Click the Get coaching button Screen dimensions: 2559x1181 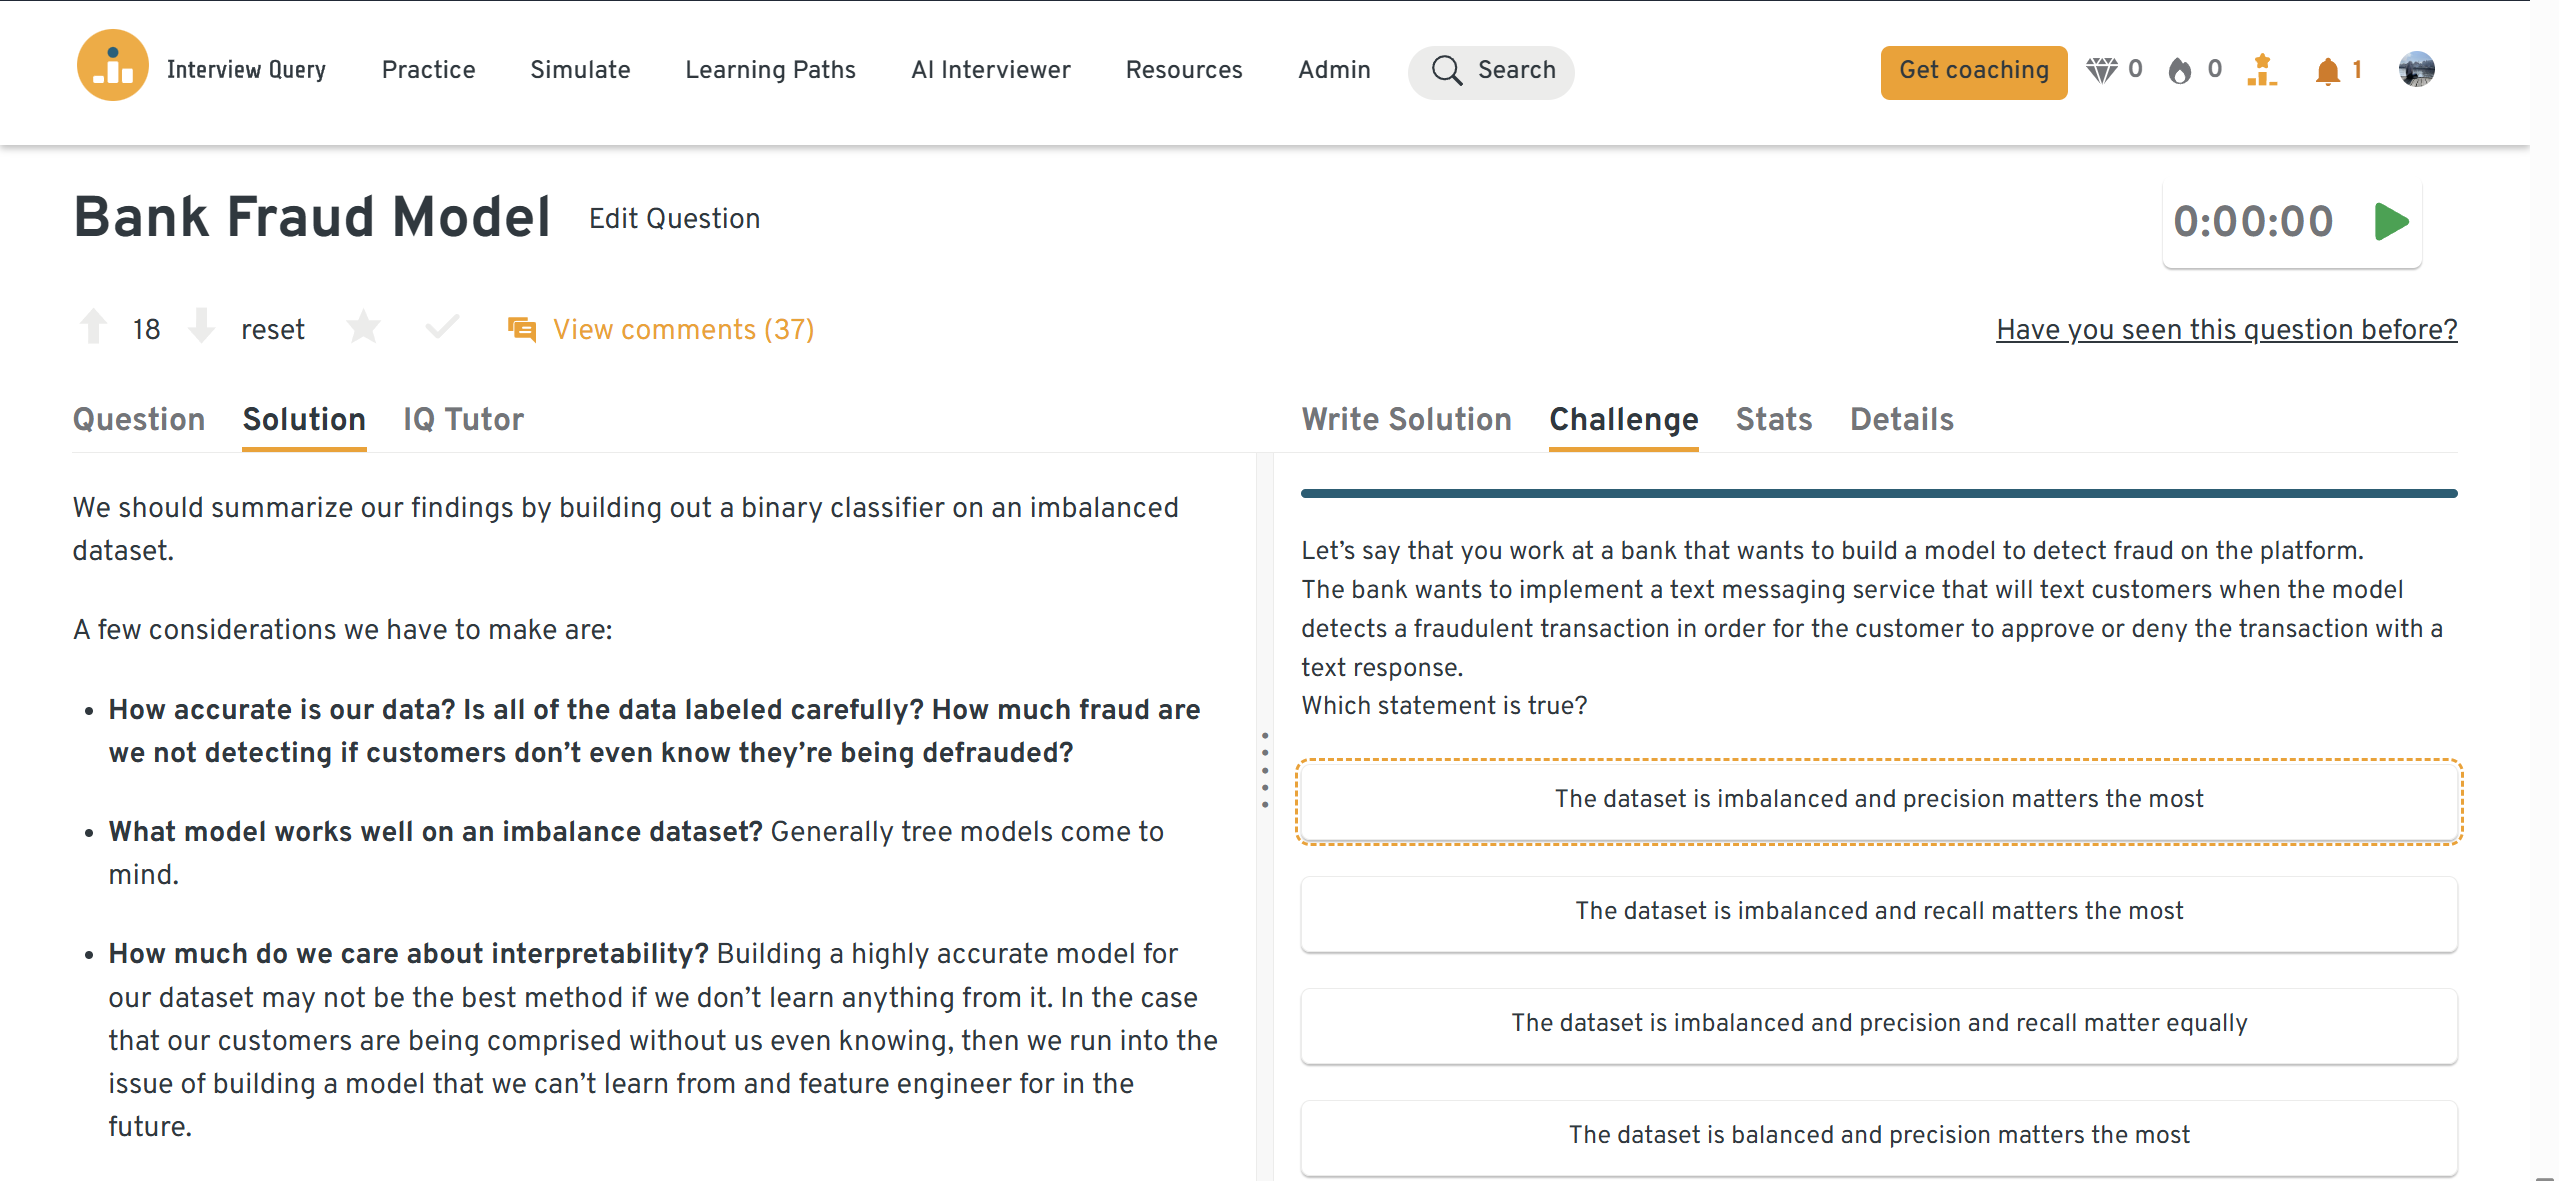click(x=1973, y=71)
